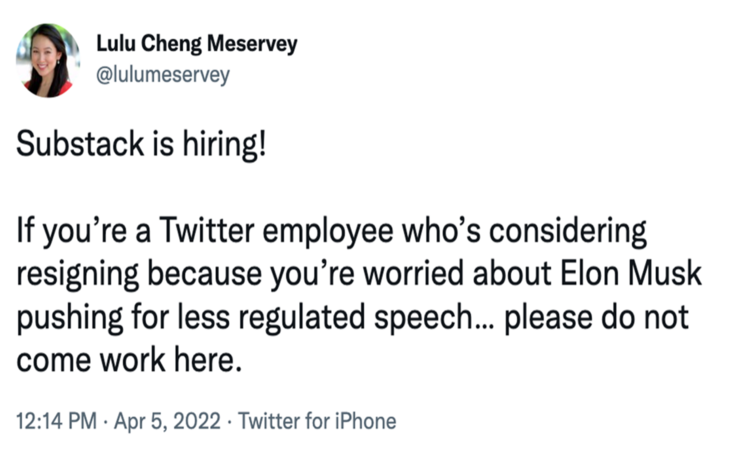Click the word "resigning" in the tweet

(x=77, y=275)
